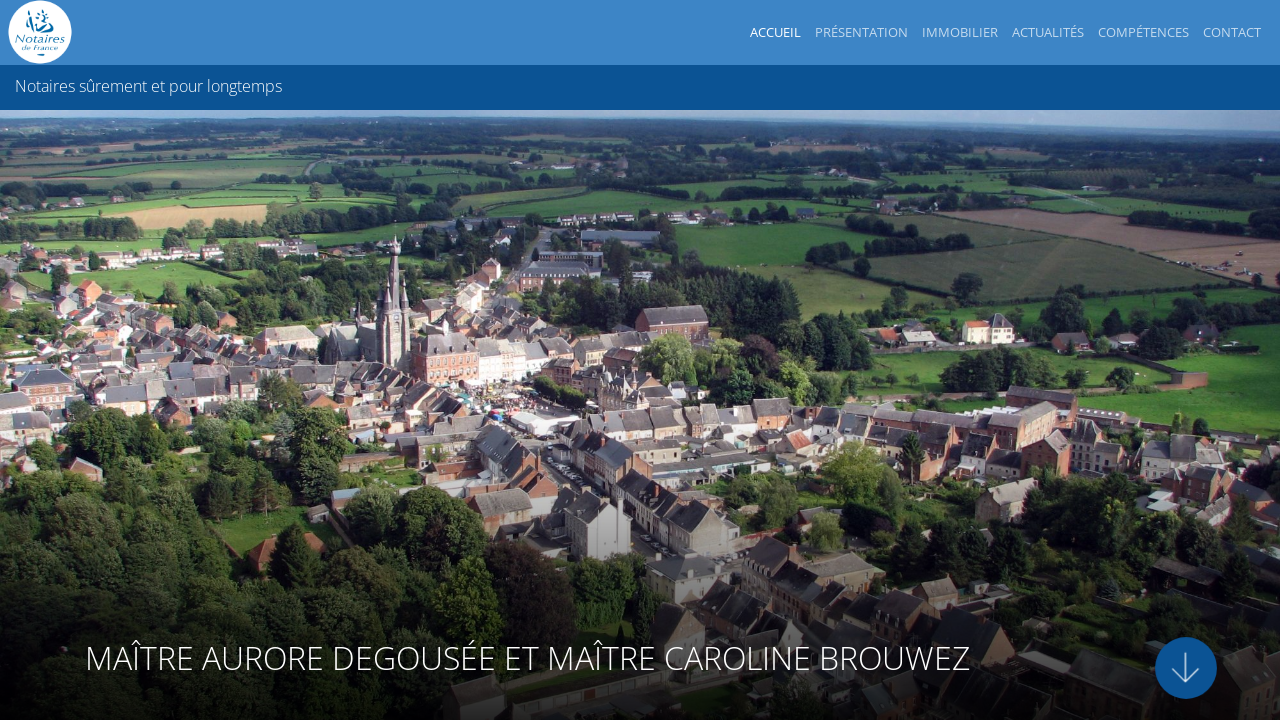Open the ACTUALITÉS page

pos(1047,31)
